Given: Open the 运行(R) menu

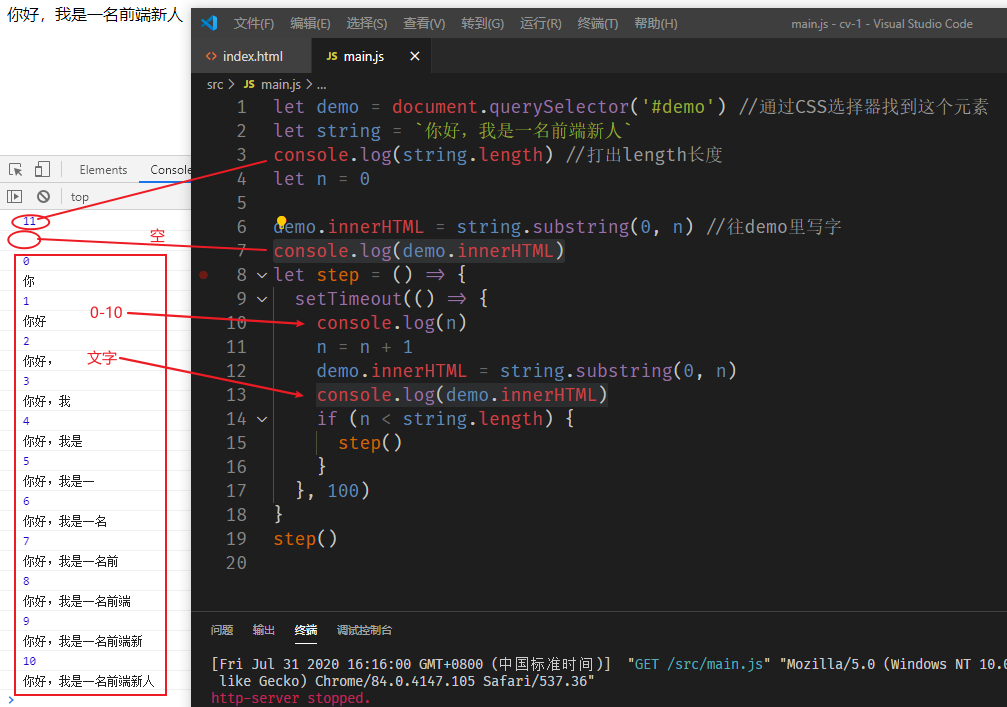Looking at the screenshot, I should (x=540, y=24).
